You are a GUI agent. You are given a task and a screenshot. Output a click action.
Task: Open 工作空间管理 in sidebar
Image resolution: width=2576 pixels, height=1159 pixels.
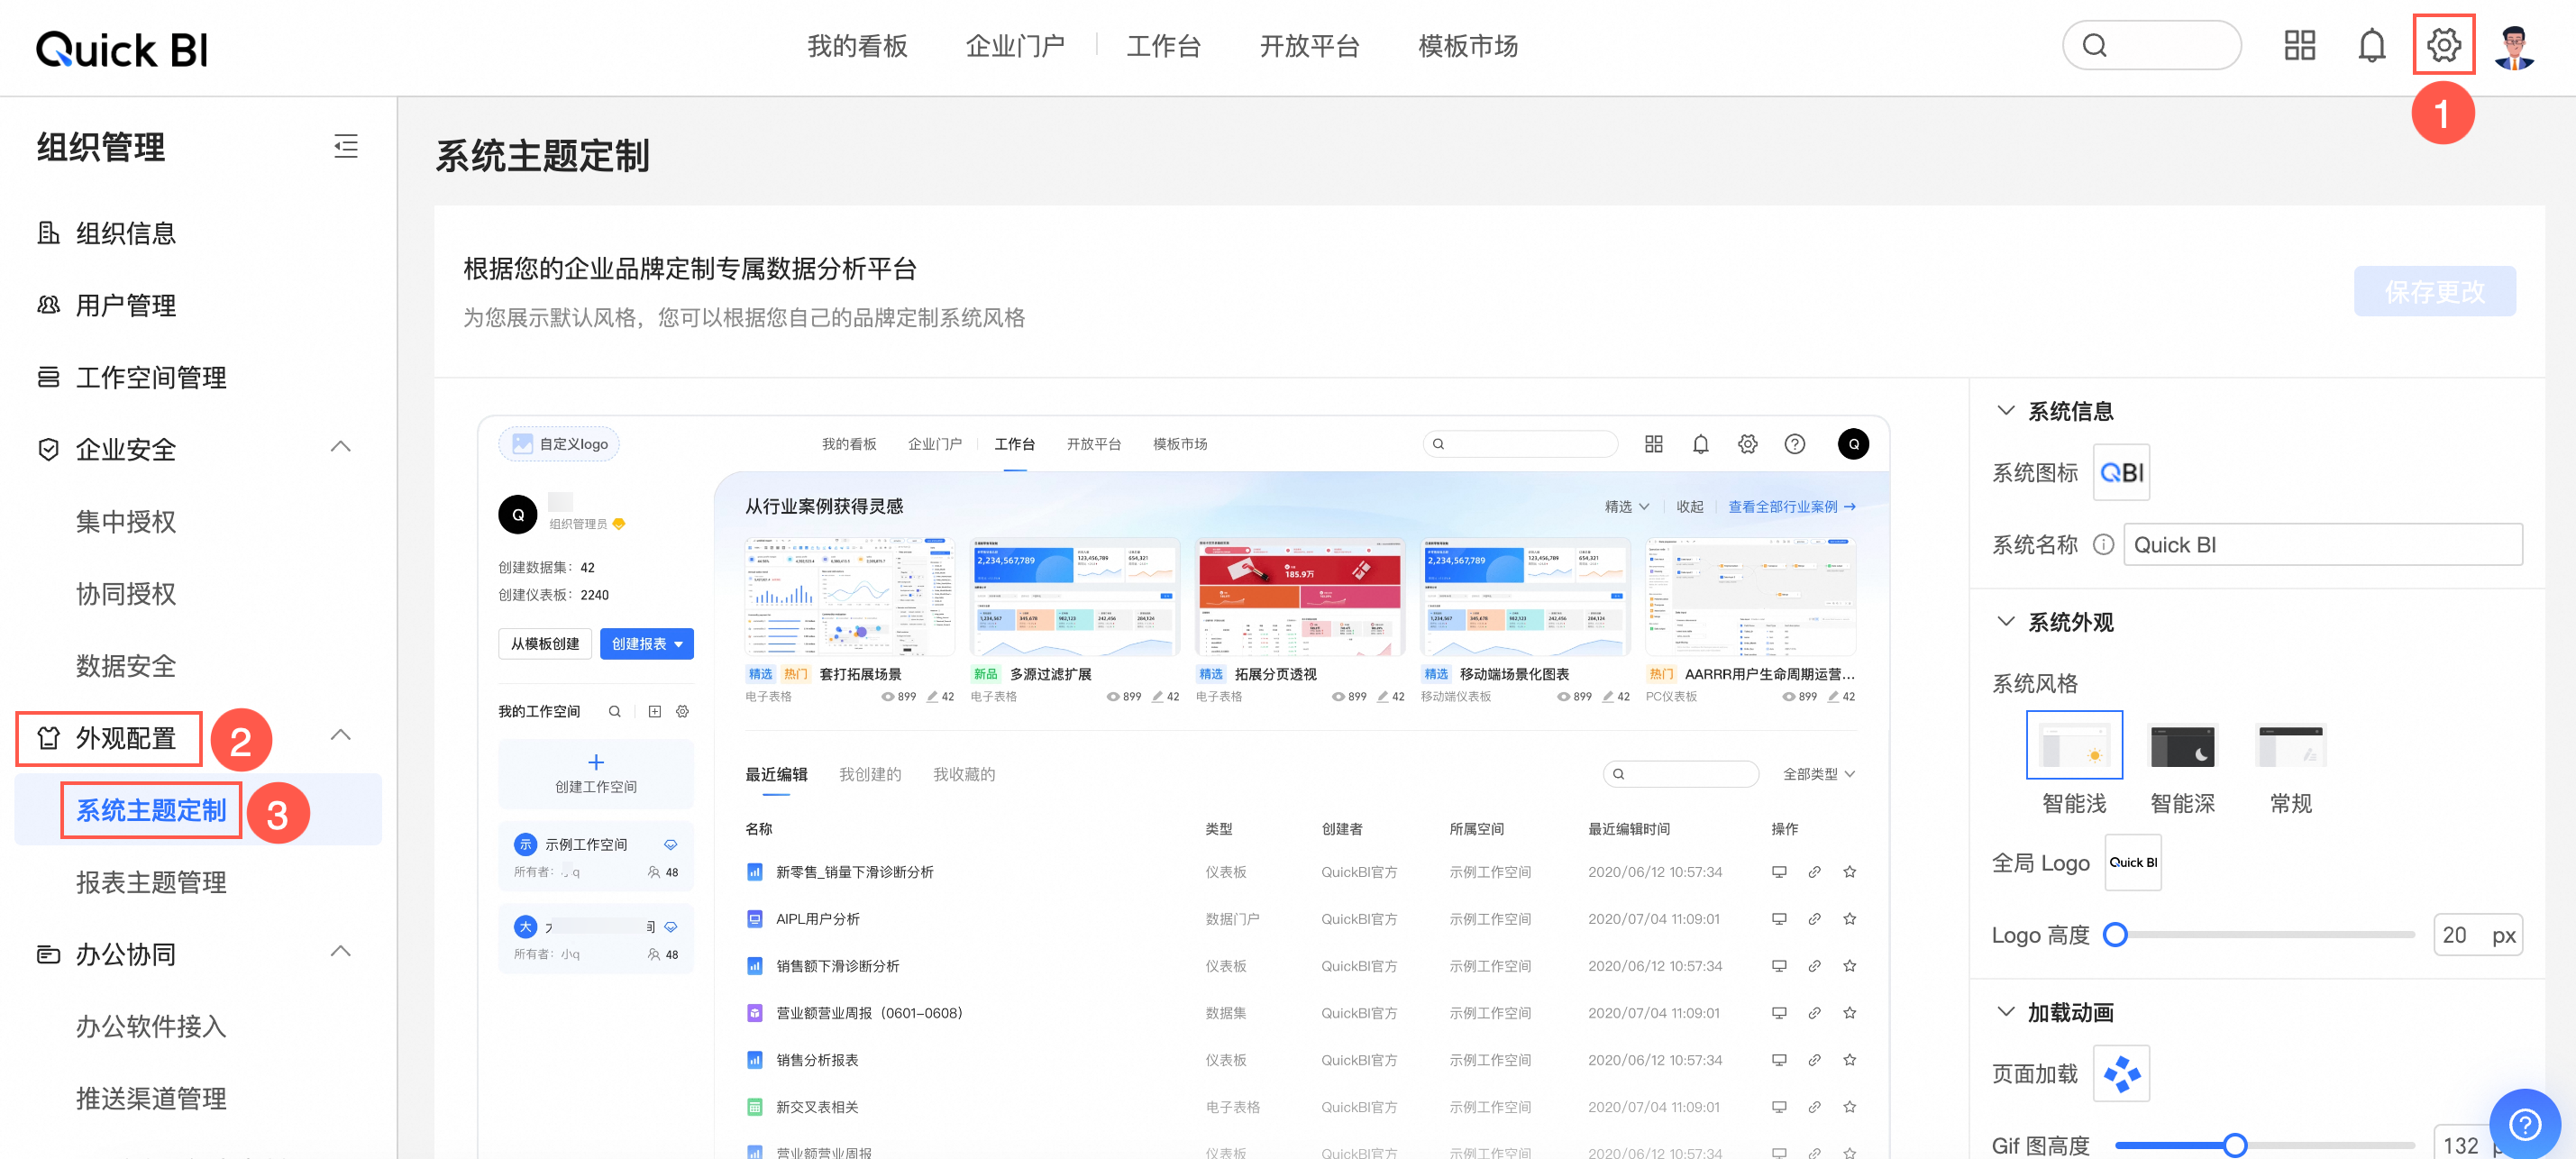point(150,377)
